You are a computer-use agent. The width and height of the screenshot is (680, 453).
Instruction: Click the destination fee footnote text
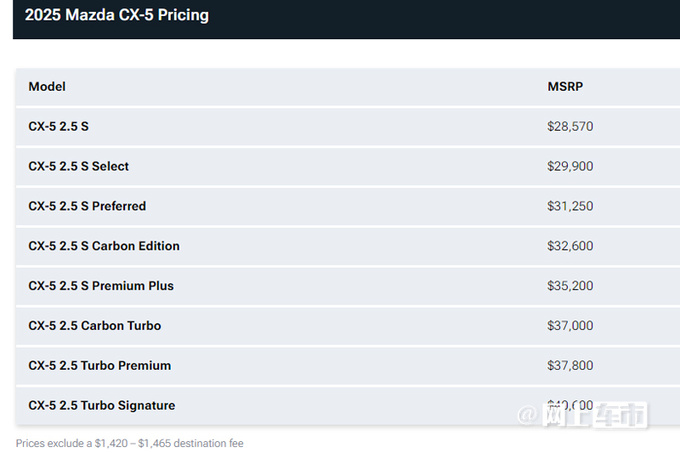coord(130,443)
